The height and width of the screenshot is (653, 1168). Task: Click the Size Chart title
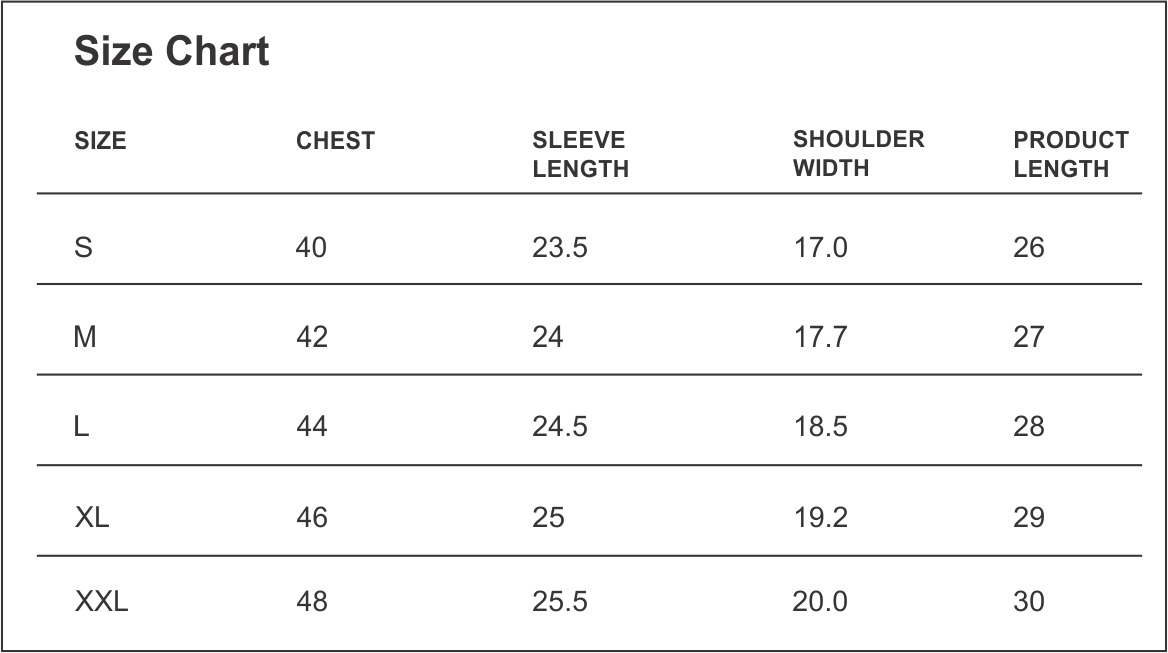(x=171, y=51)
